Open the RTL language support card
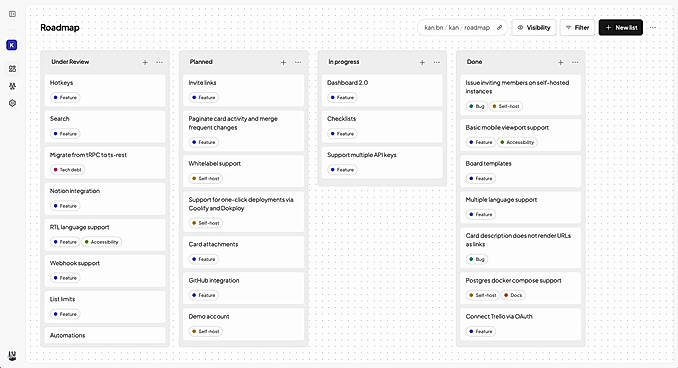678x368 pixels. tap(105, 235)
